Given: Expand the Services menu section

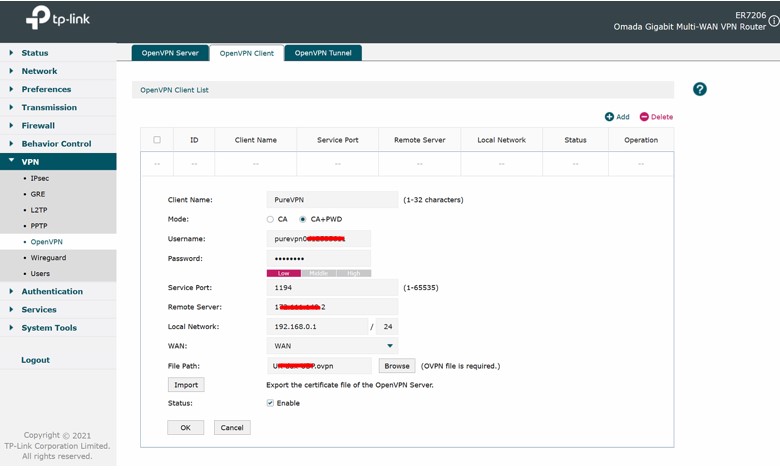Looking at the screenshot, I should coord(58,309).
